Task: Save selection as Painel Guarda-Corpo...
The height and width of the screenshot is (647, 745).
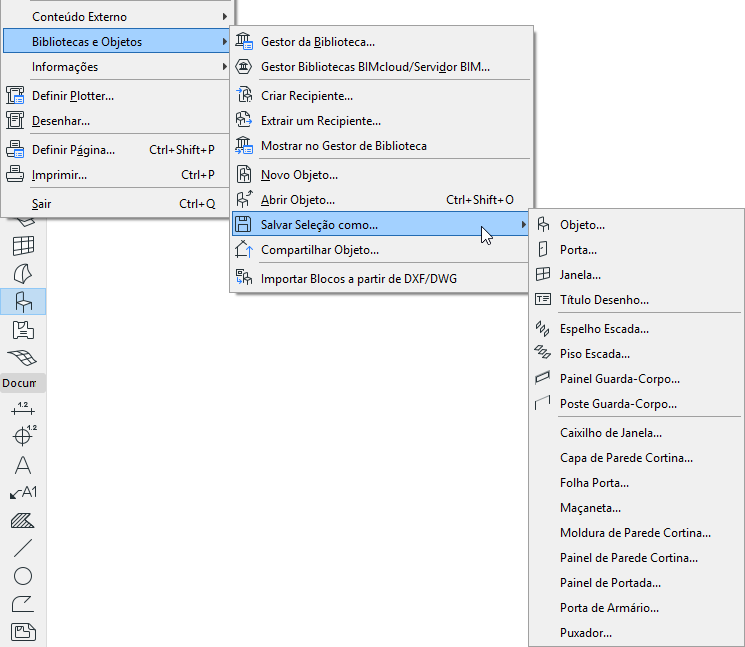Action: click(x=636, y=379)
